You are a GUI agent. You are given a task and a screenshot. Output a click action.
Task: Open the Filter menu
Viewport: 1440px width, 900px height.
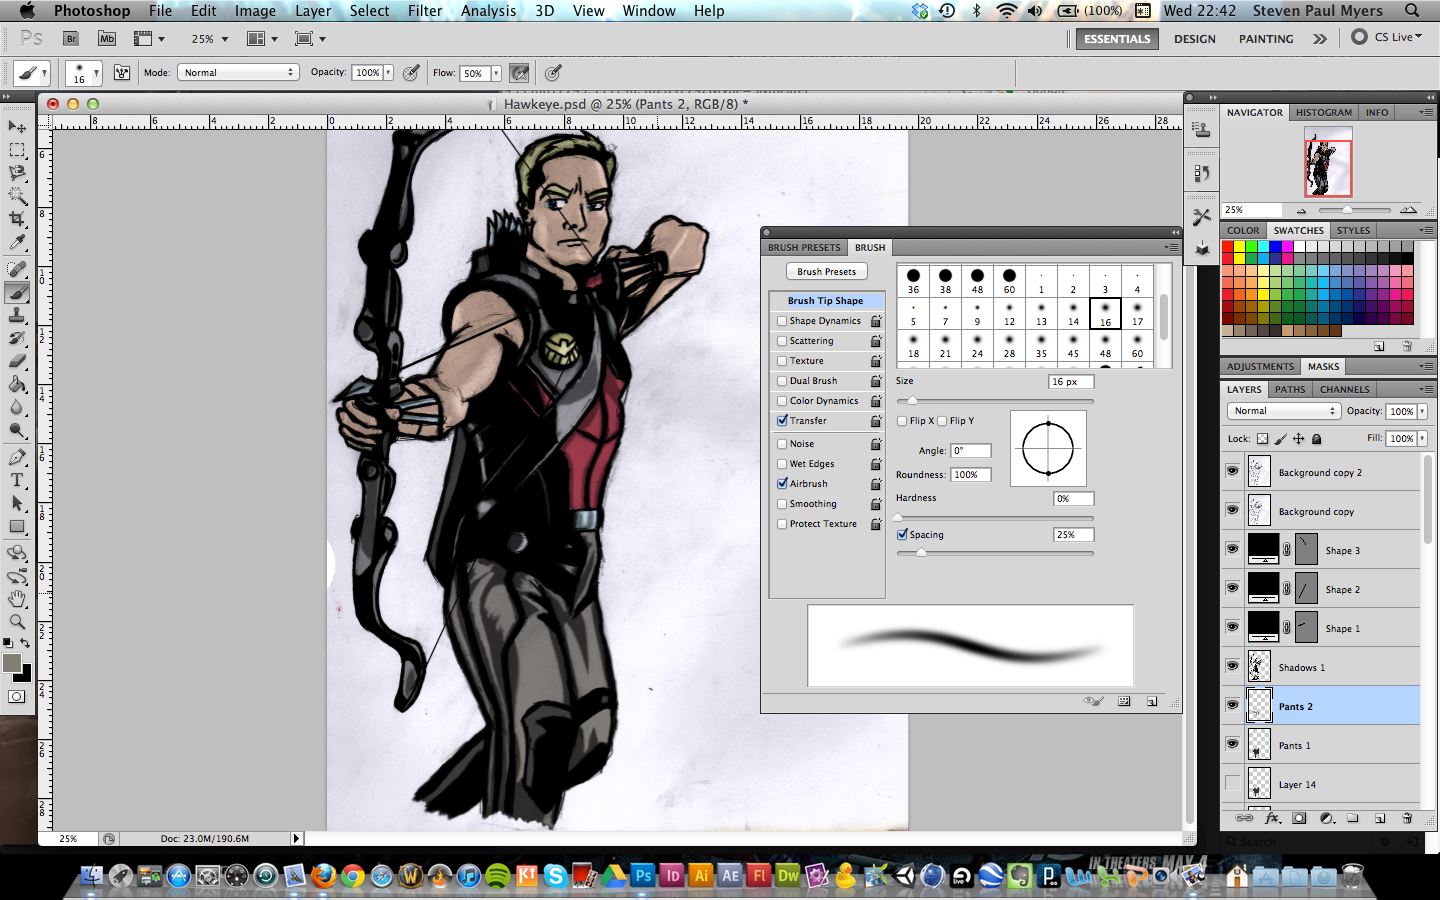(x=425, y=11)
